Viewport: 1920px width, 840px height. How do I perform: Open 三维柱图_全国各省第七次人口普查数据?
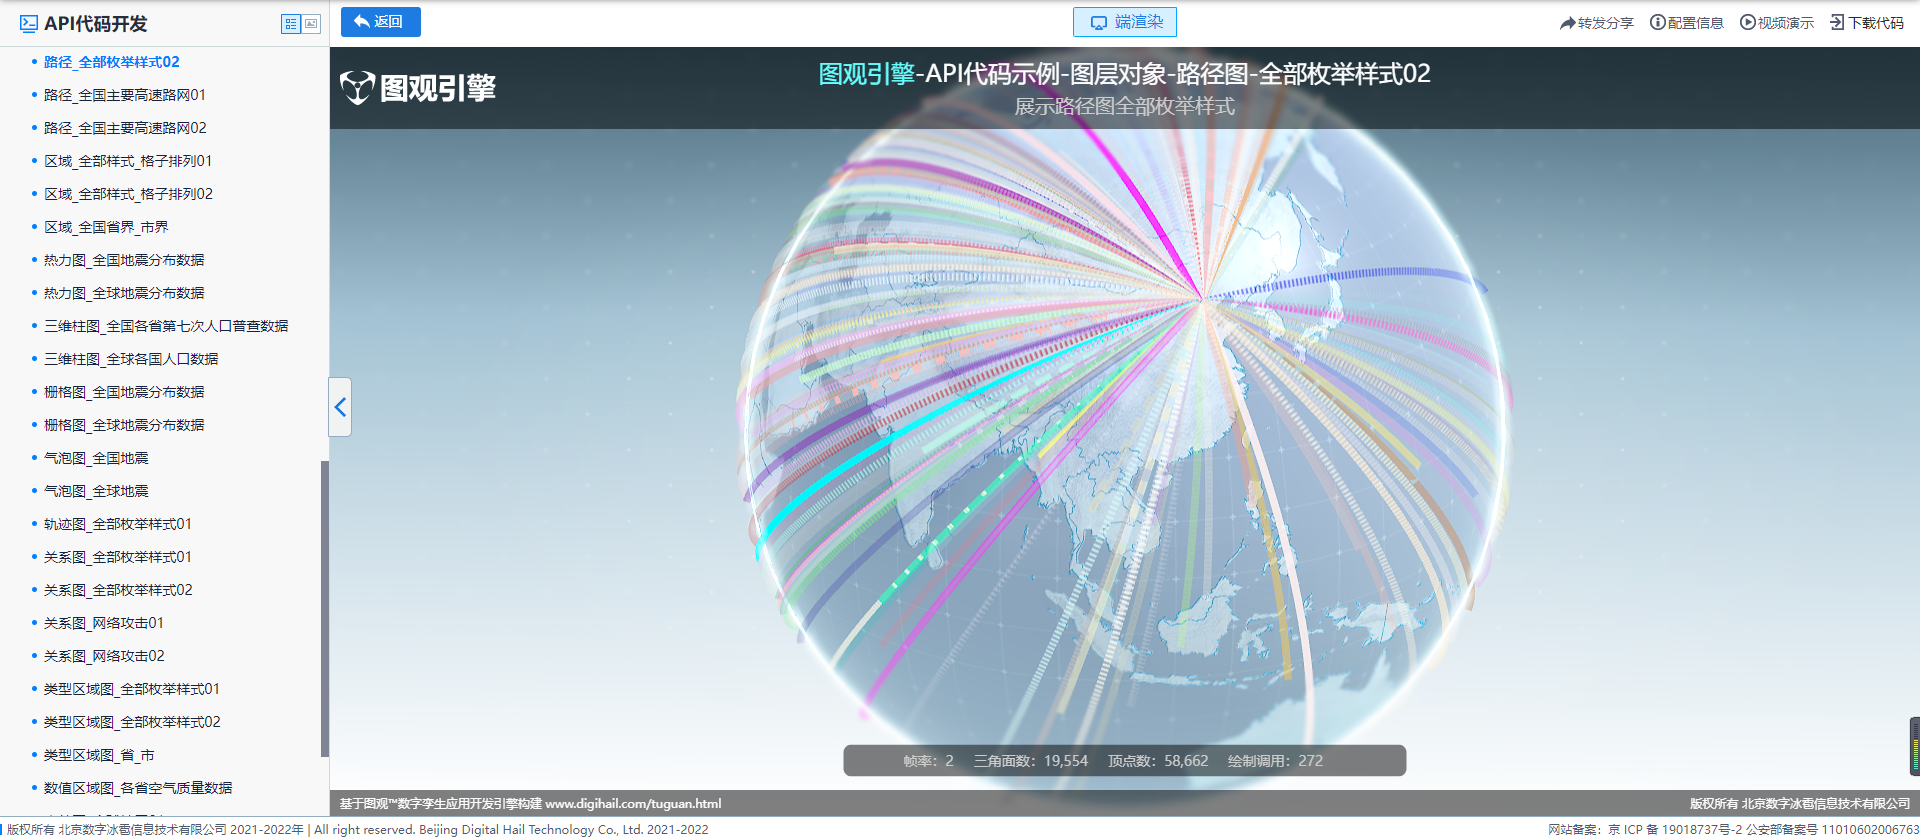click(166, 326)
